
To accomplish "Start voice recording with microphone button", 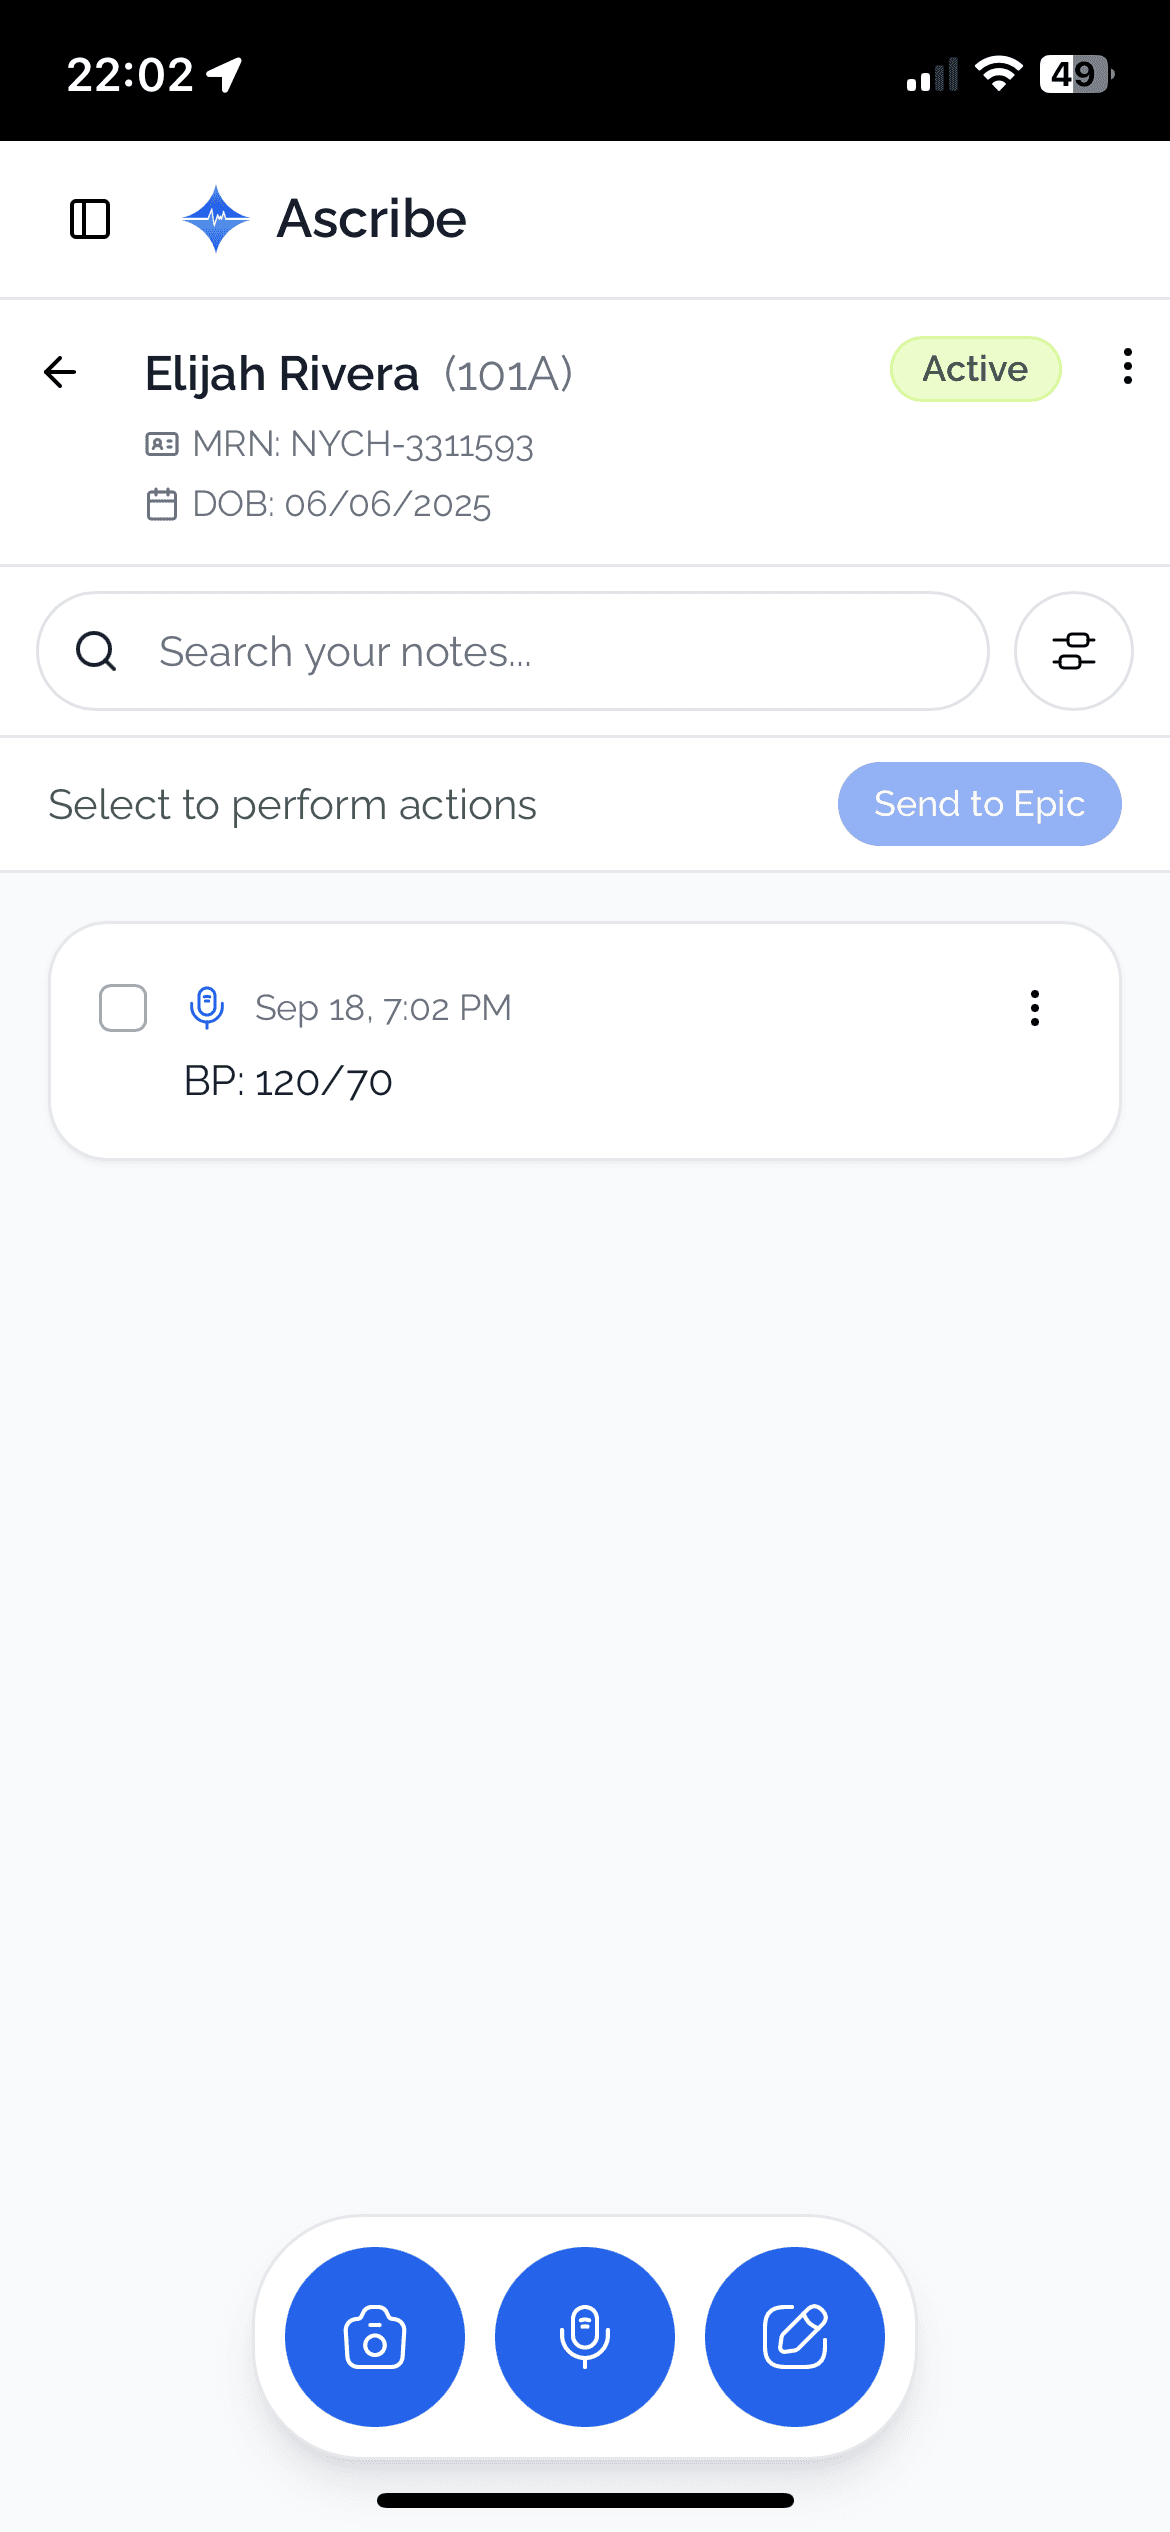I will click(585, 2337).
